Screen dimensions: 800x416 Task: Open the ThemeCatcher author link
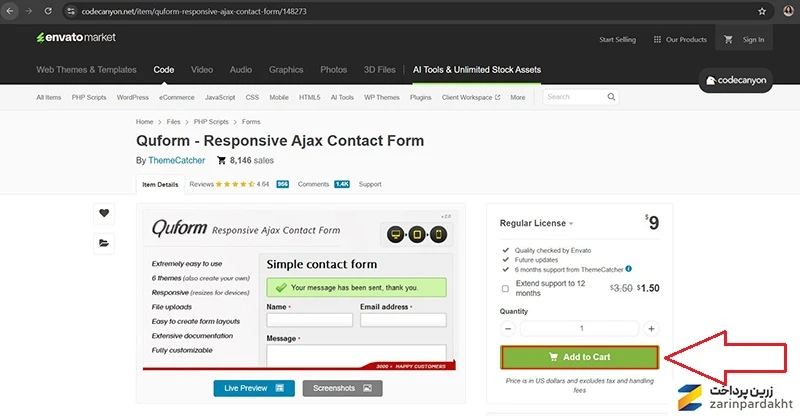pos(177,160)
